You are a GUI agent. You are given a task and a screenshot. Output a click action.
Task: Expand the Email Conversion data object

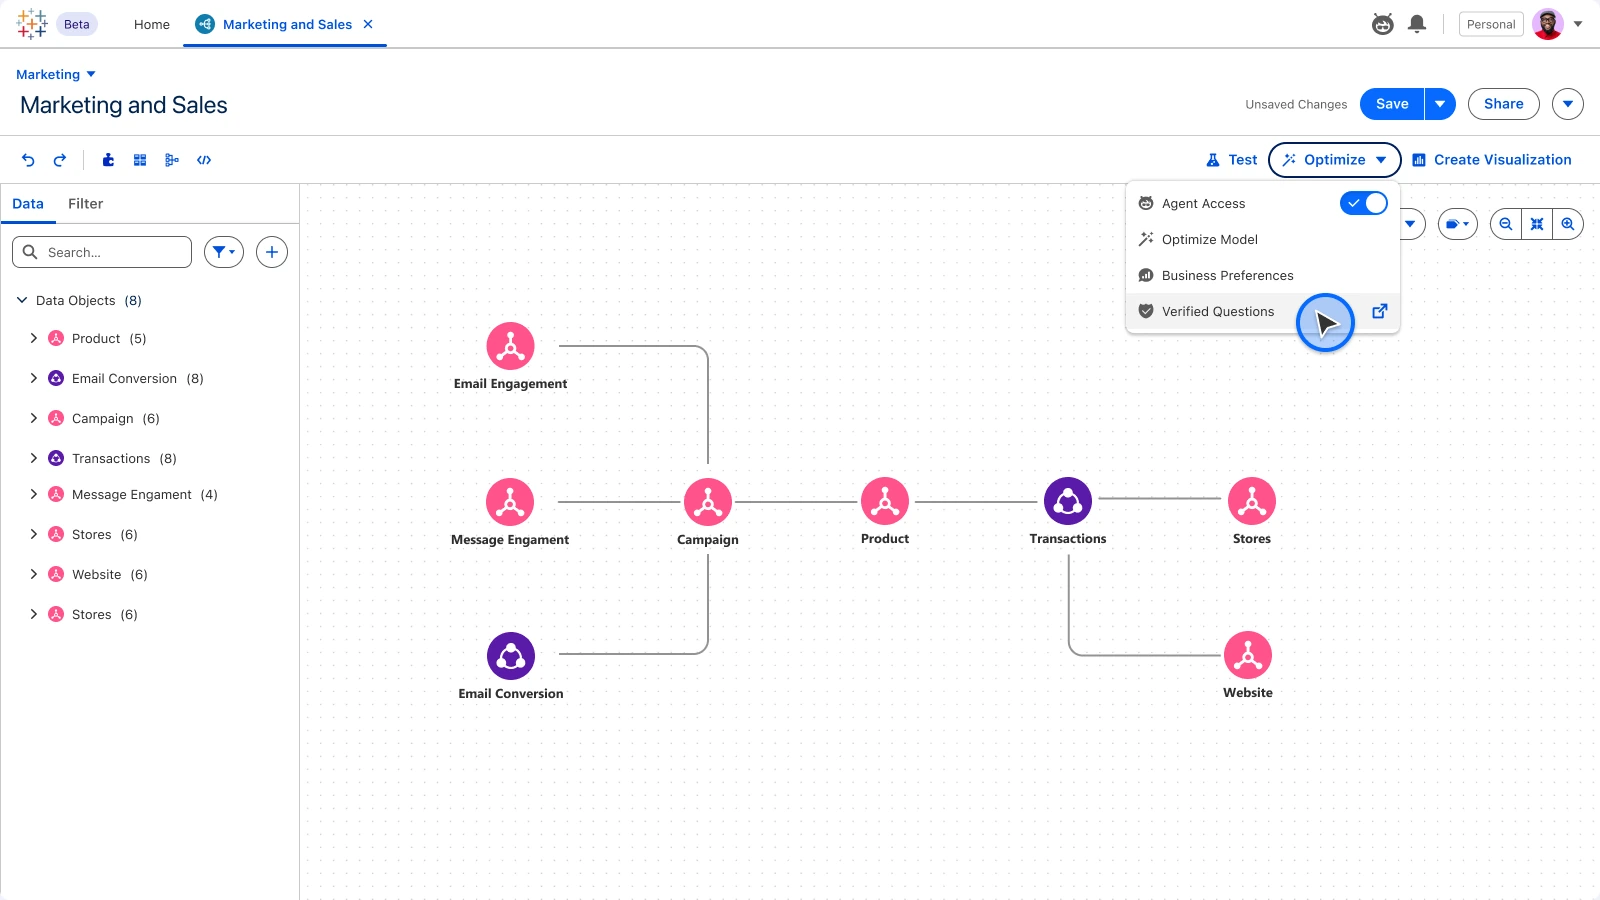point(34,378)
